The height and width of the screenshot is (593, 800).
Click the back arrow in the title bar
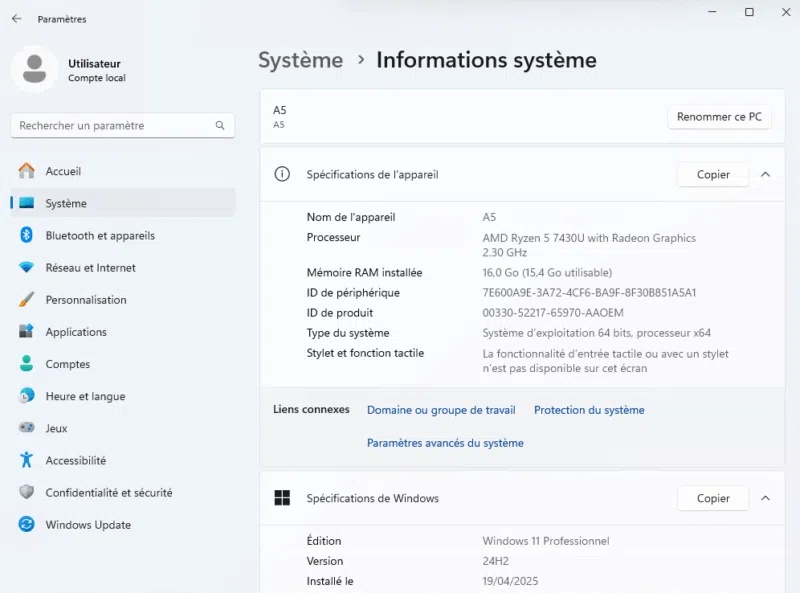17,19
